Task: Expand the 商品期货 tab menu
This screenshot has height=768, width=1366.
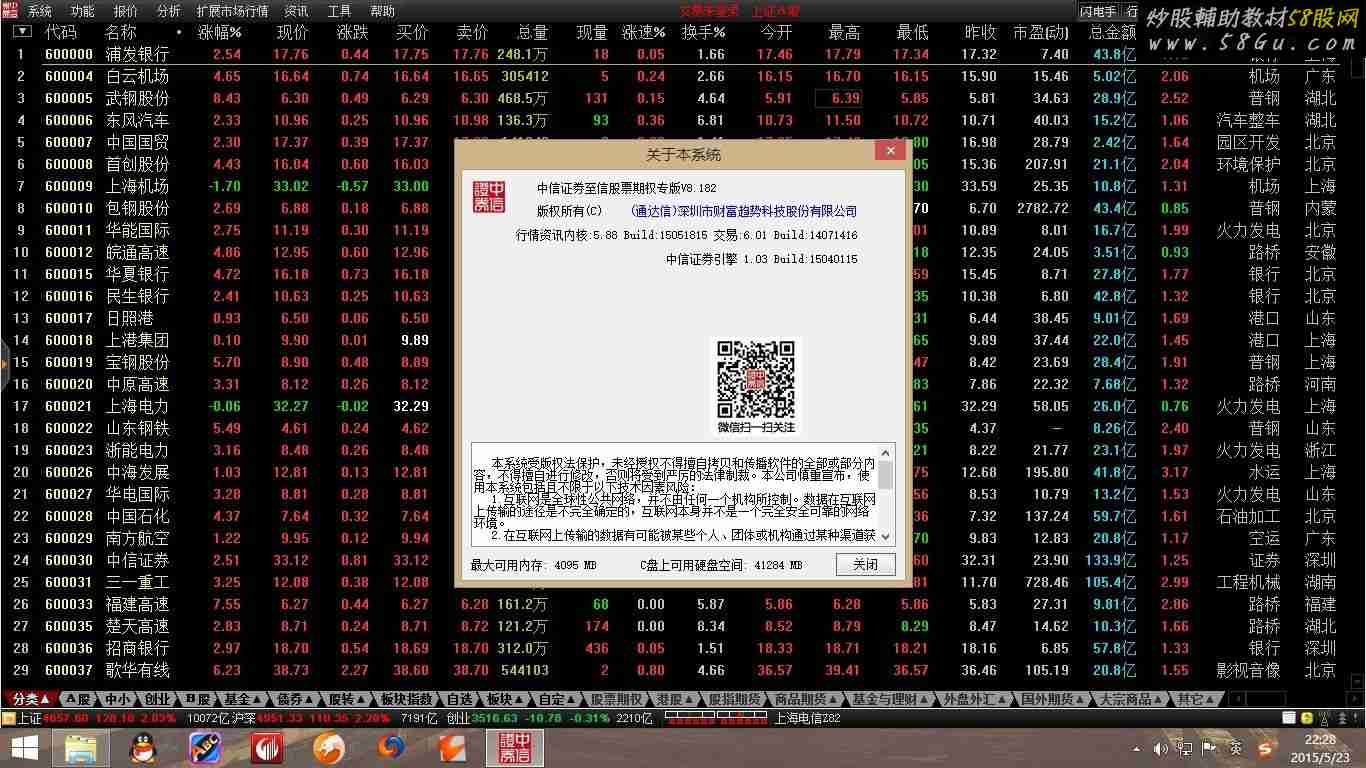Action: (x=806, y=699)
